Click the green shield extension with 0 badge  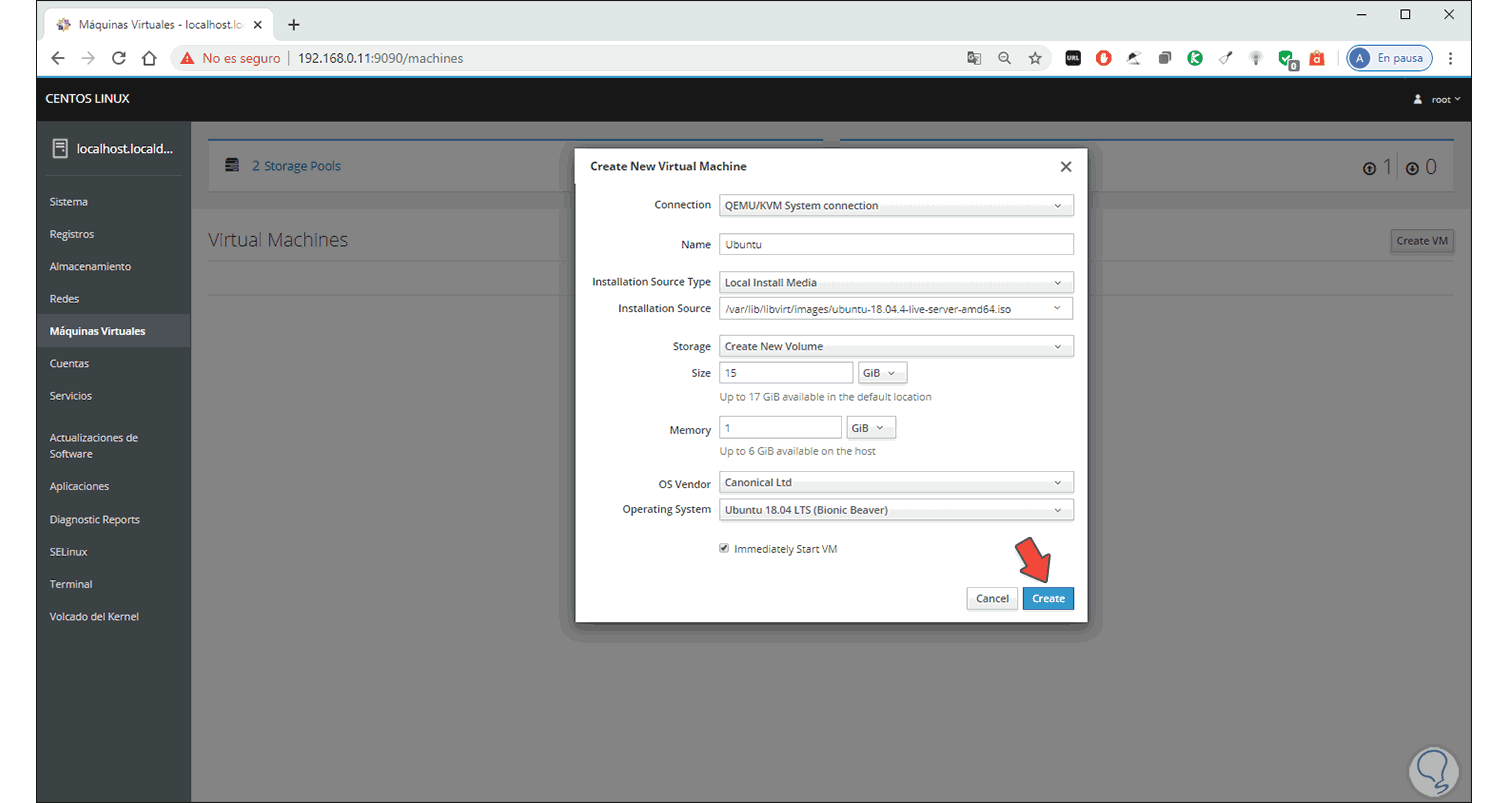(x=1287, y=59)
